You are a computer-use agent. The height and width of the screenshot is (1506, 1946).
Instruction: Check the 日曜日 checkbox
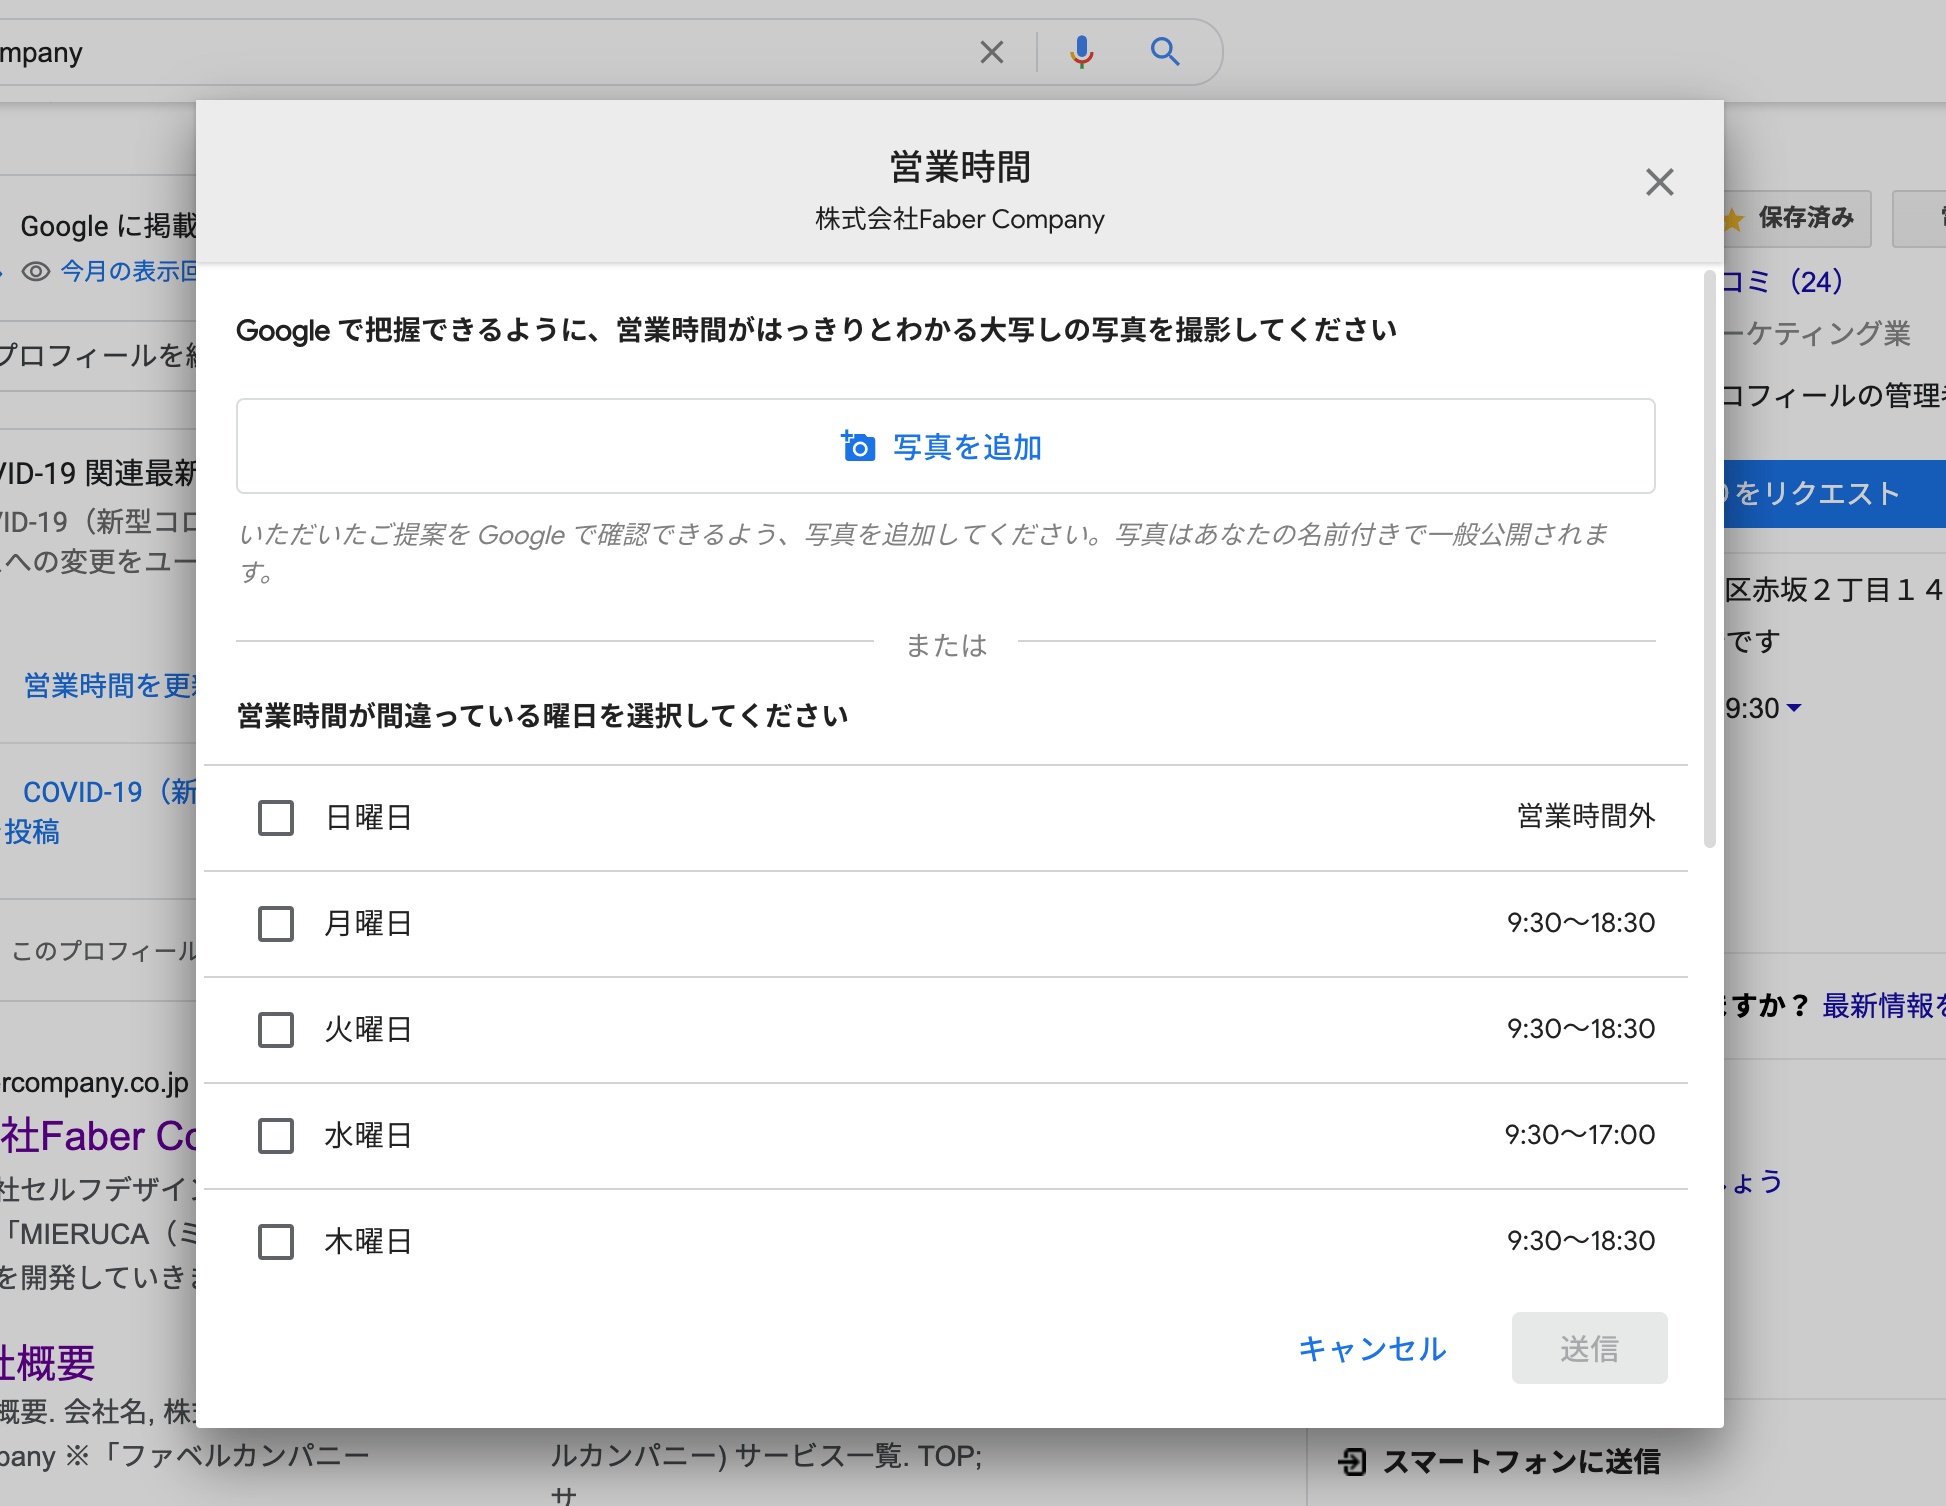[276, 818]
